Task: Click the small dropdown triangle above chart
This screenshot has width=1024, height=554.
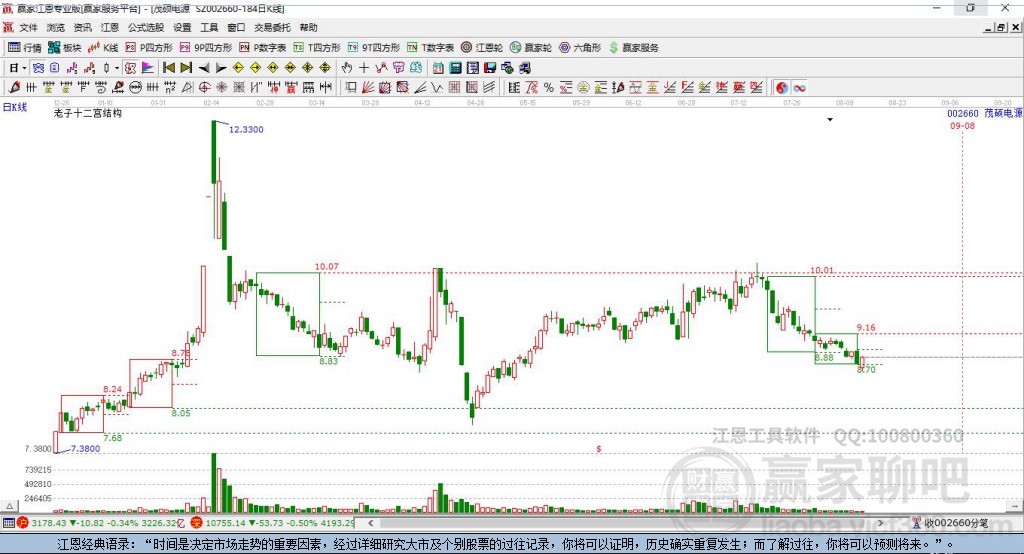Action: tap(830, 120)
